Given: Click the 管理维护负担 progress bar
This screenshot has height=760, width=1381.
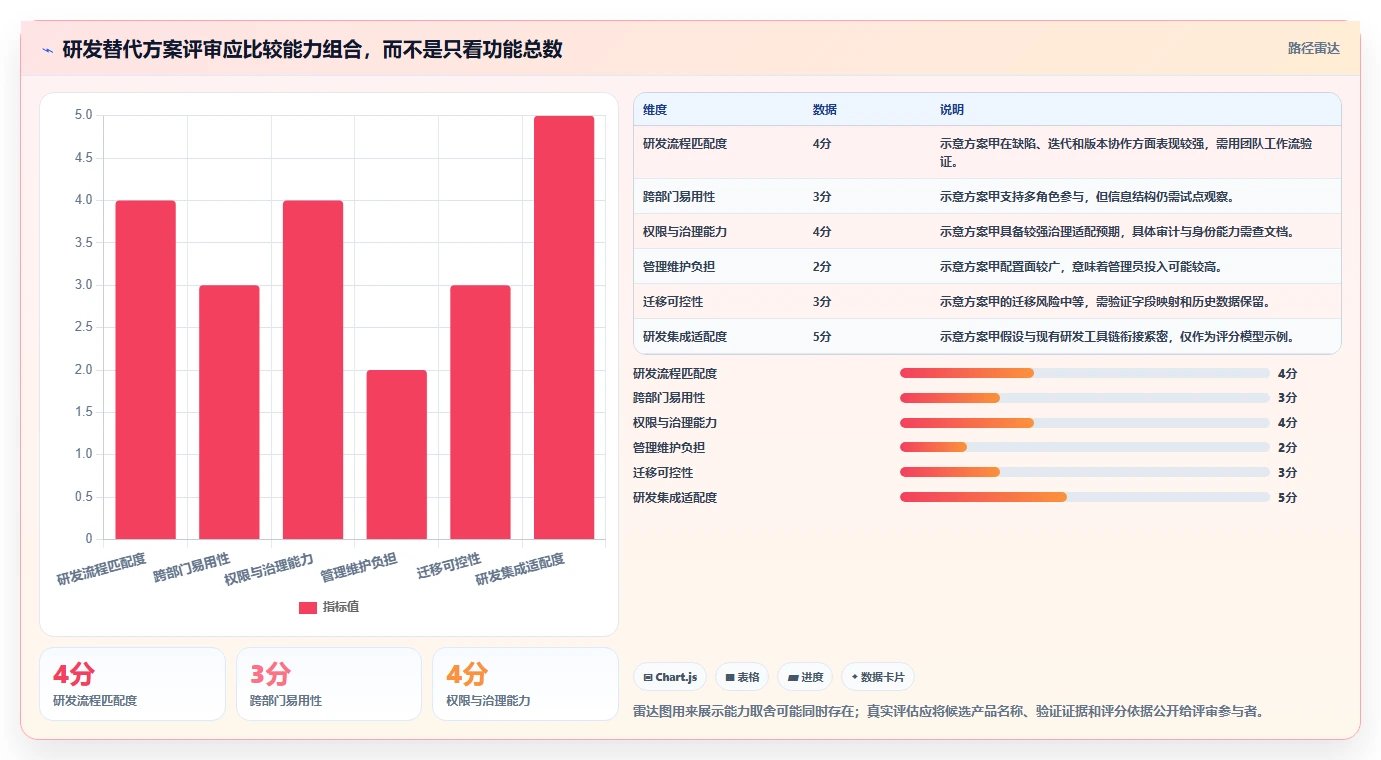Looking at the screenshot, I should pos(1085,448).
